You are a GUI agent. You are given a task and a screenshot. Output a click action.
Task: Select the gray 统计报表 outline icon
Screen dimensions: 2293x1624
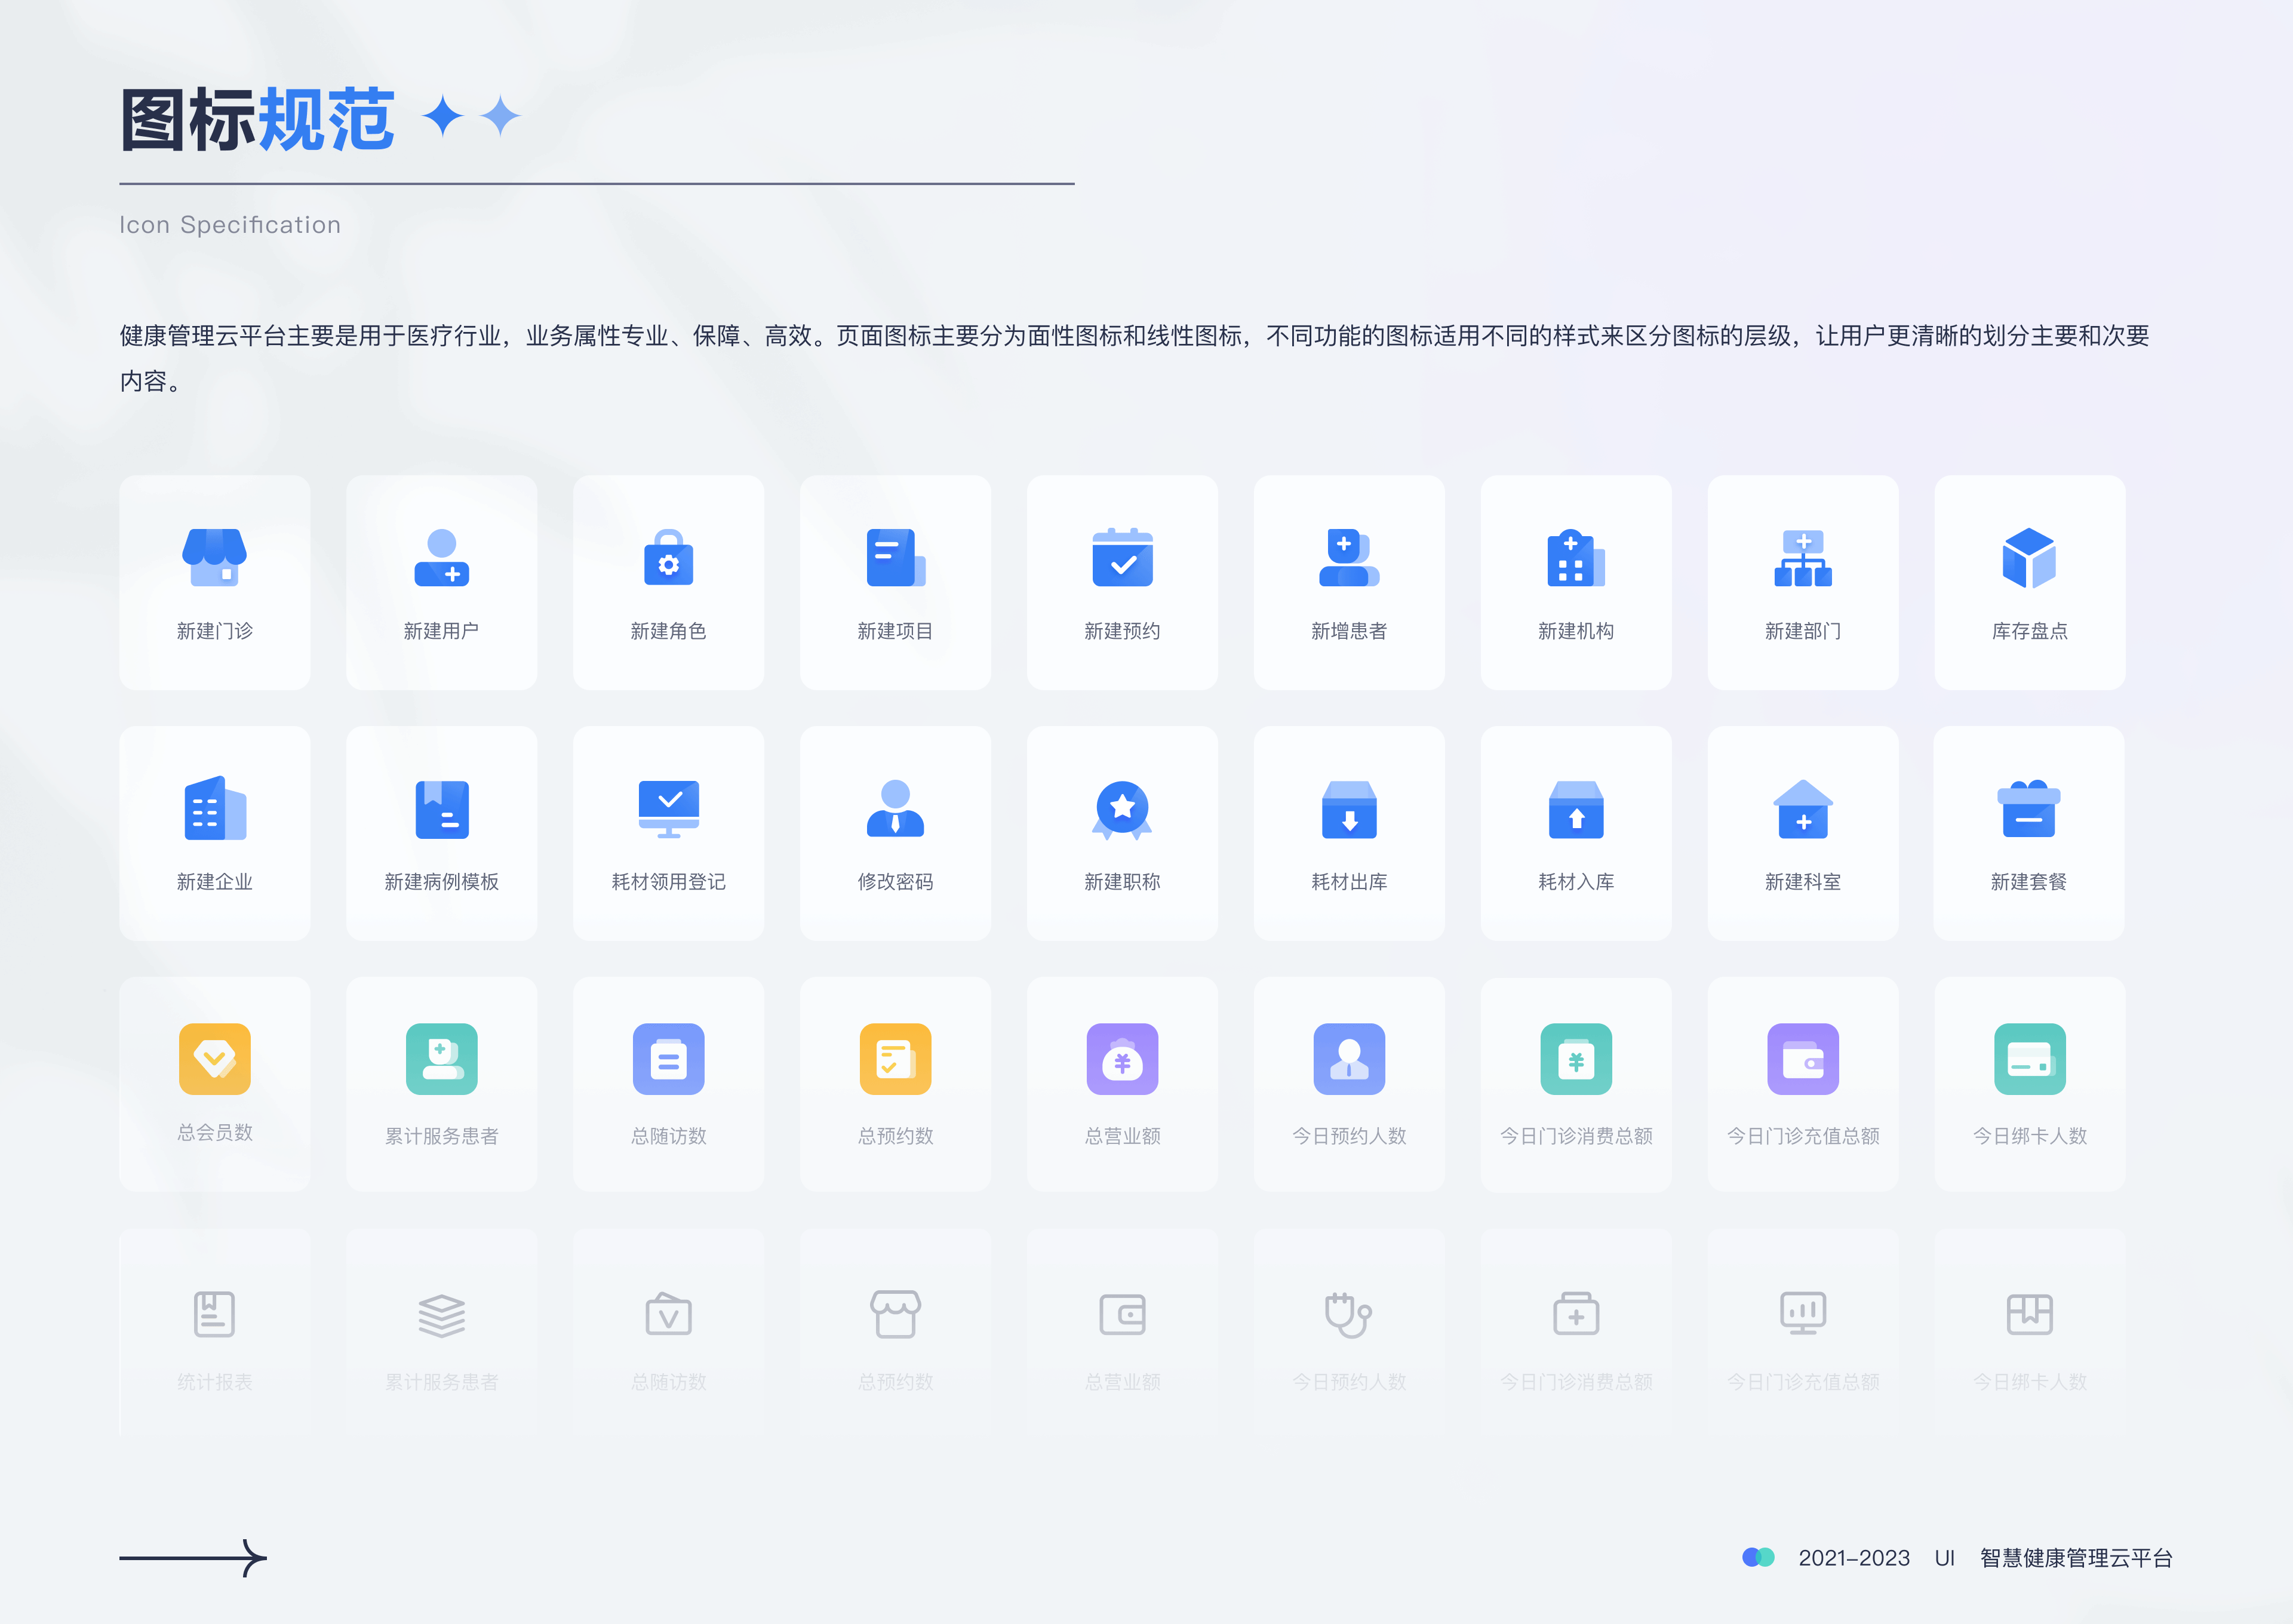tap(214, 1315)
